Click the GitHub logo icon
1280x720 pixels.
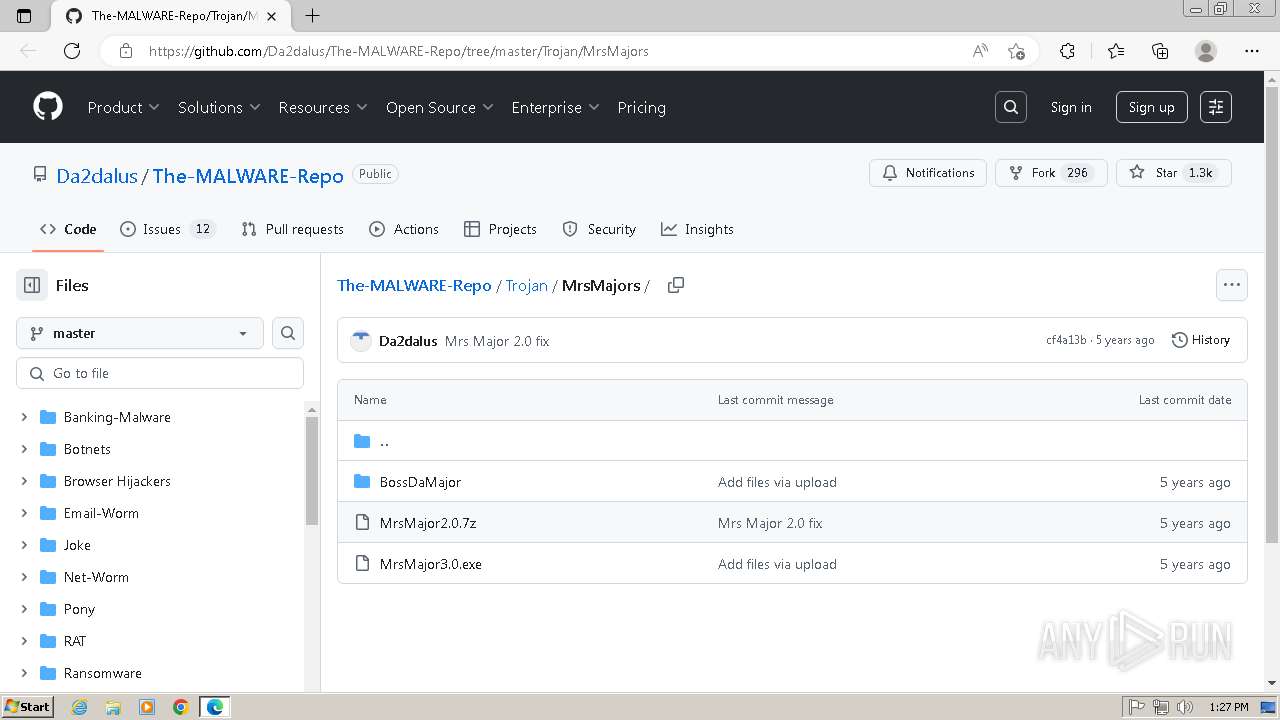click(x=48, y=107)
